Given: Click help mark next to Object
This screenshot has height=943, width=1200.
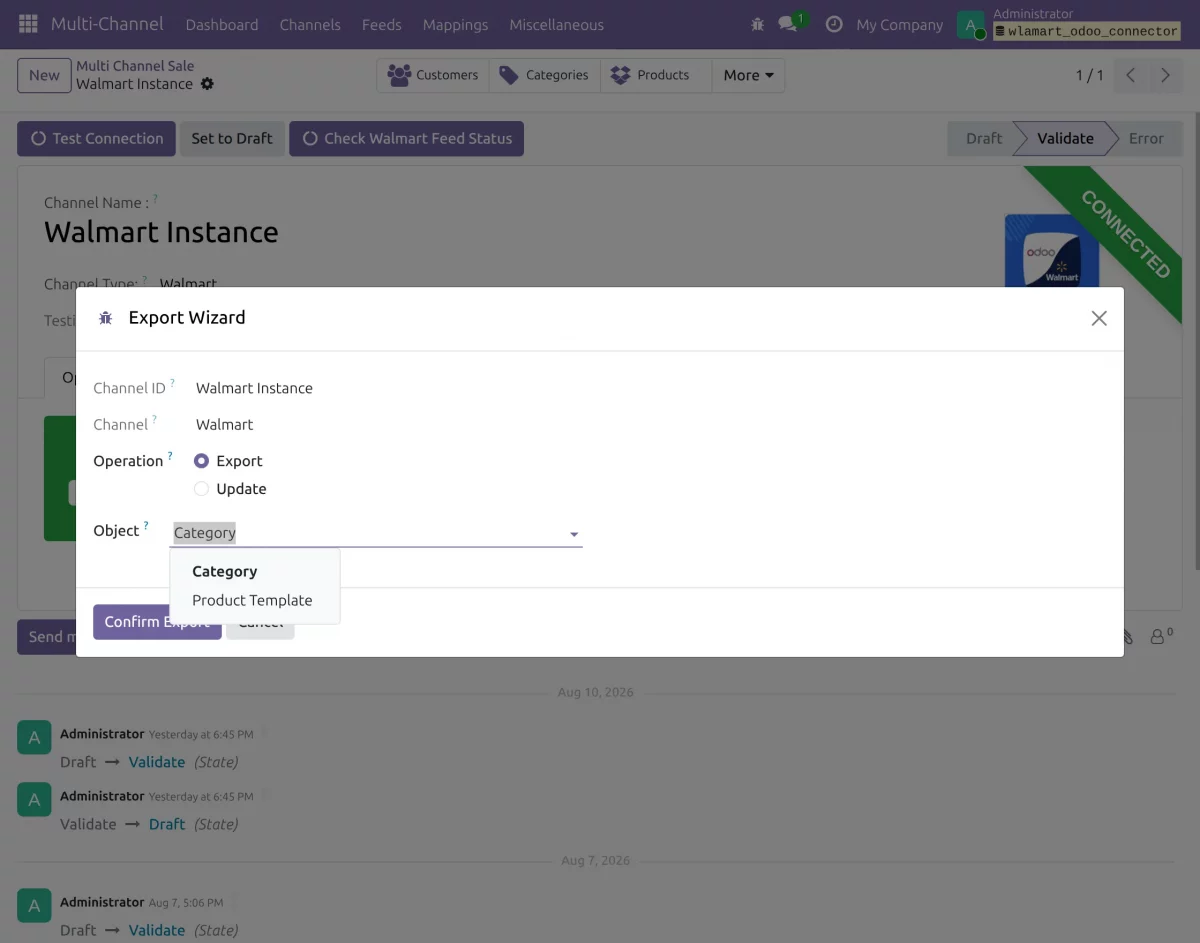Looking at the screenshot, I should pyautogui.click(x=146, y=526).
